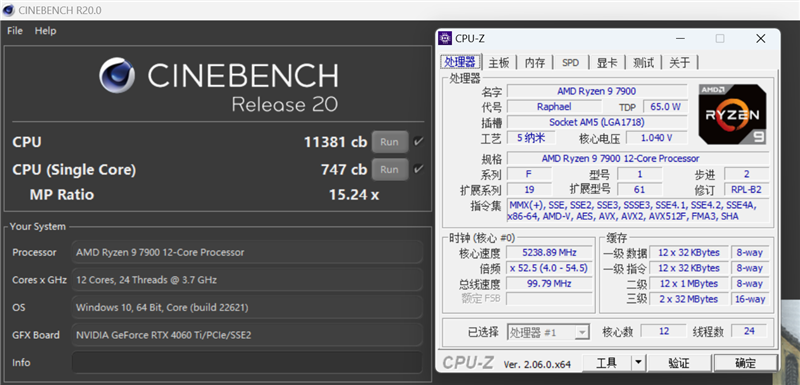Open the 处理器 #1 selection dropdown
Image resolution: width=800 pixels, height=385 pixels.
(x=548, y=332)
